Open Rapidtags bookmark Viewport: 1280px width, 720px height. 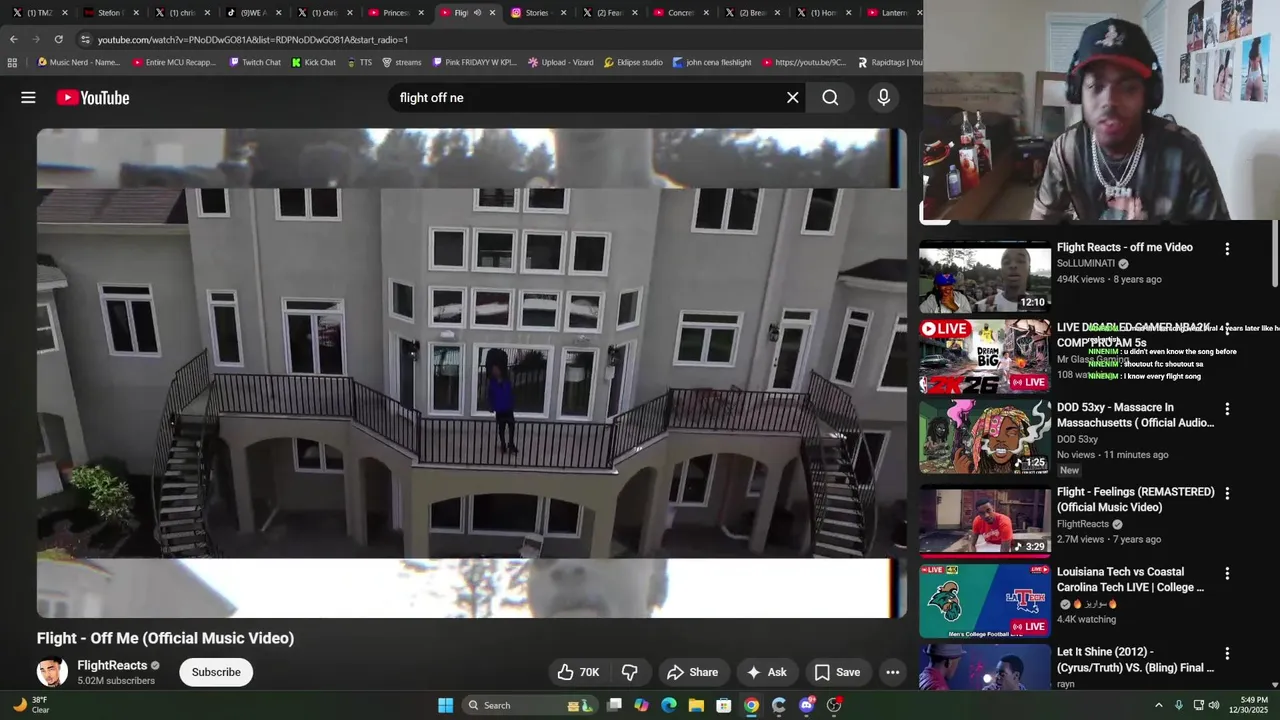click(x=890, y=62)
